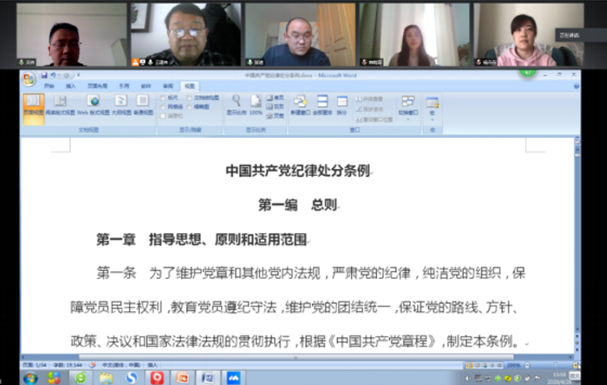
Task: Switch to Web 版式视图 layout view
Action: tap(93, 105)
